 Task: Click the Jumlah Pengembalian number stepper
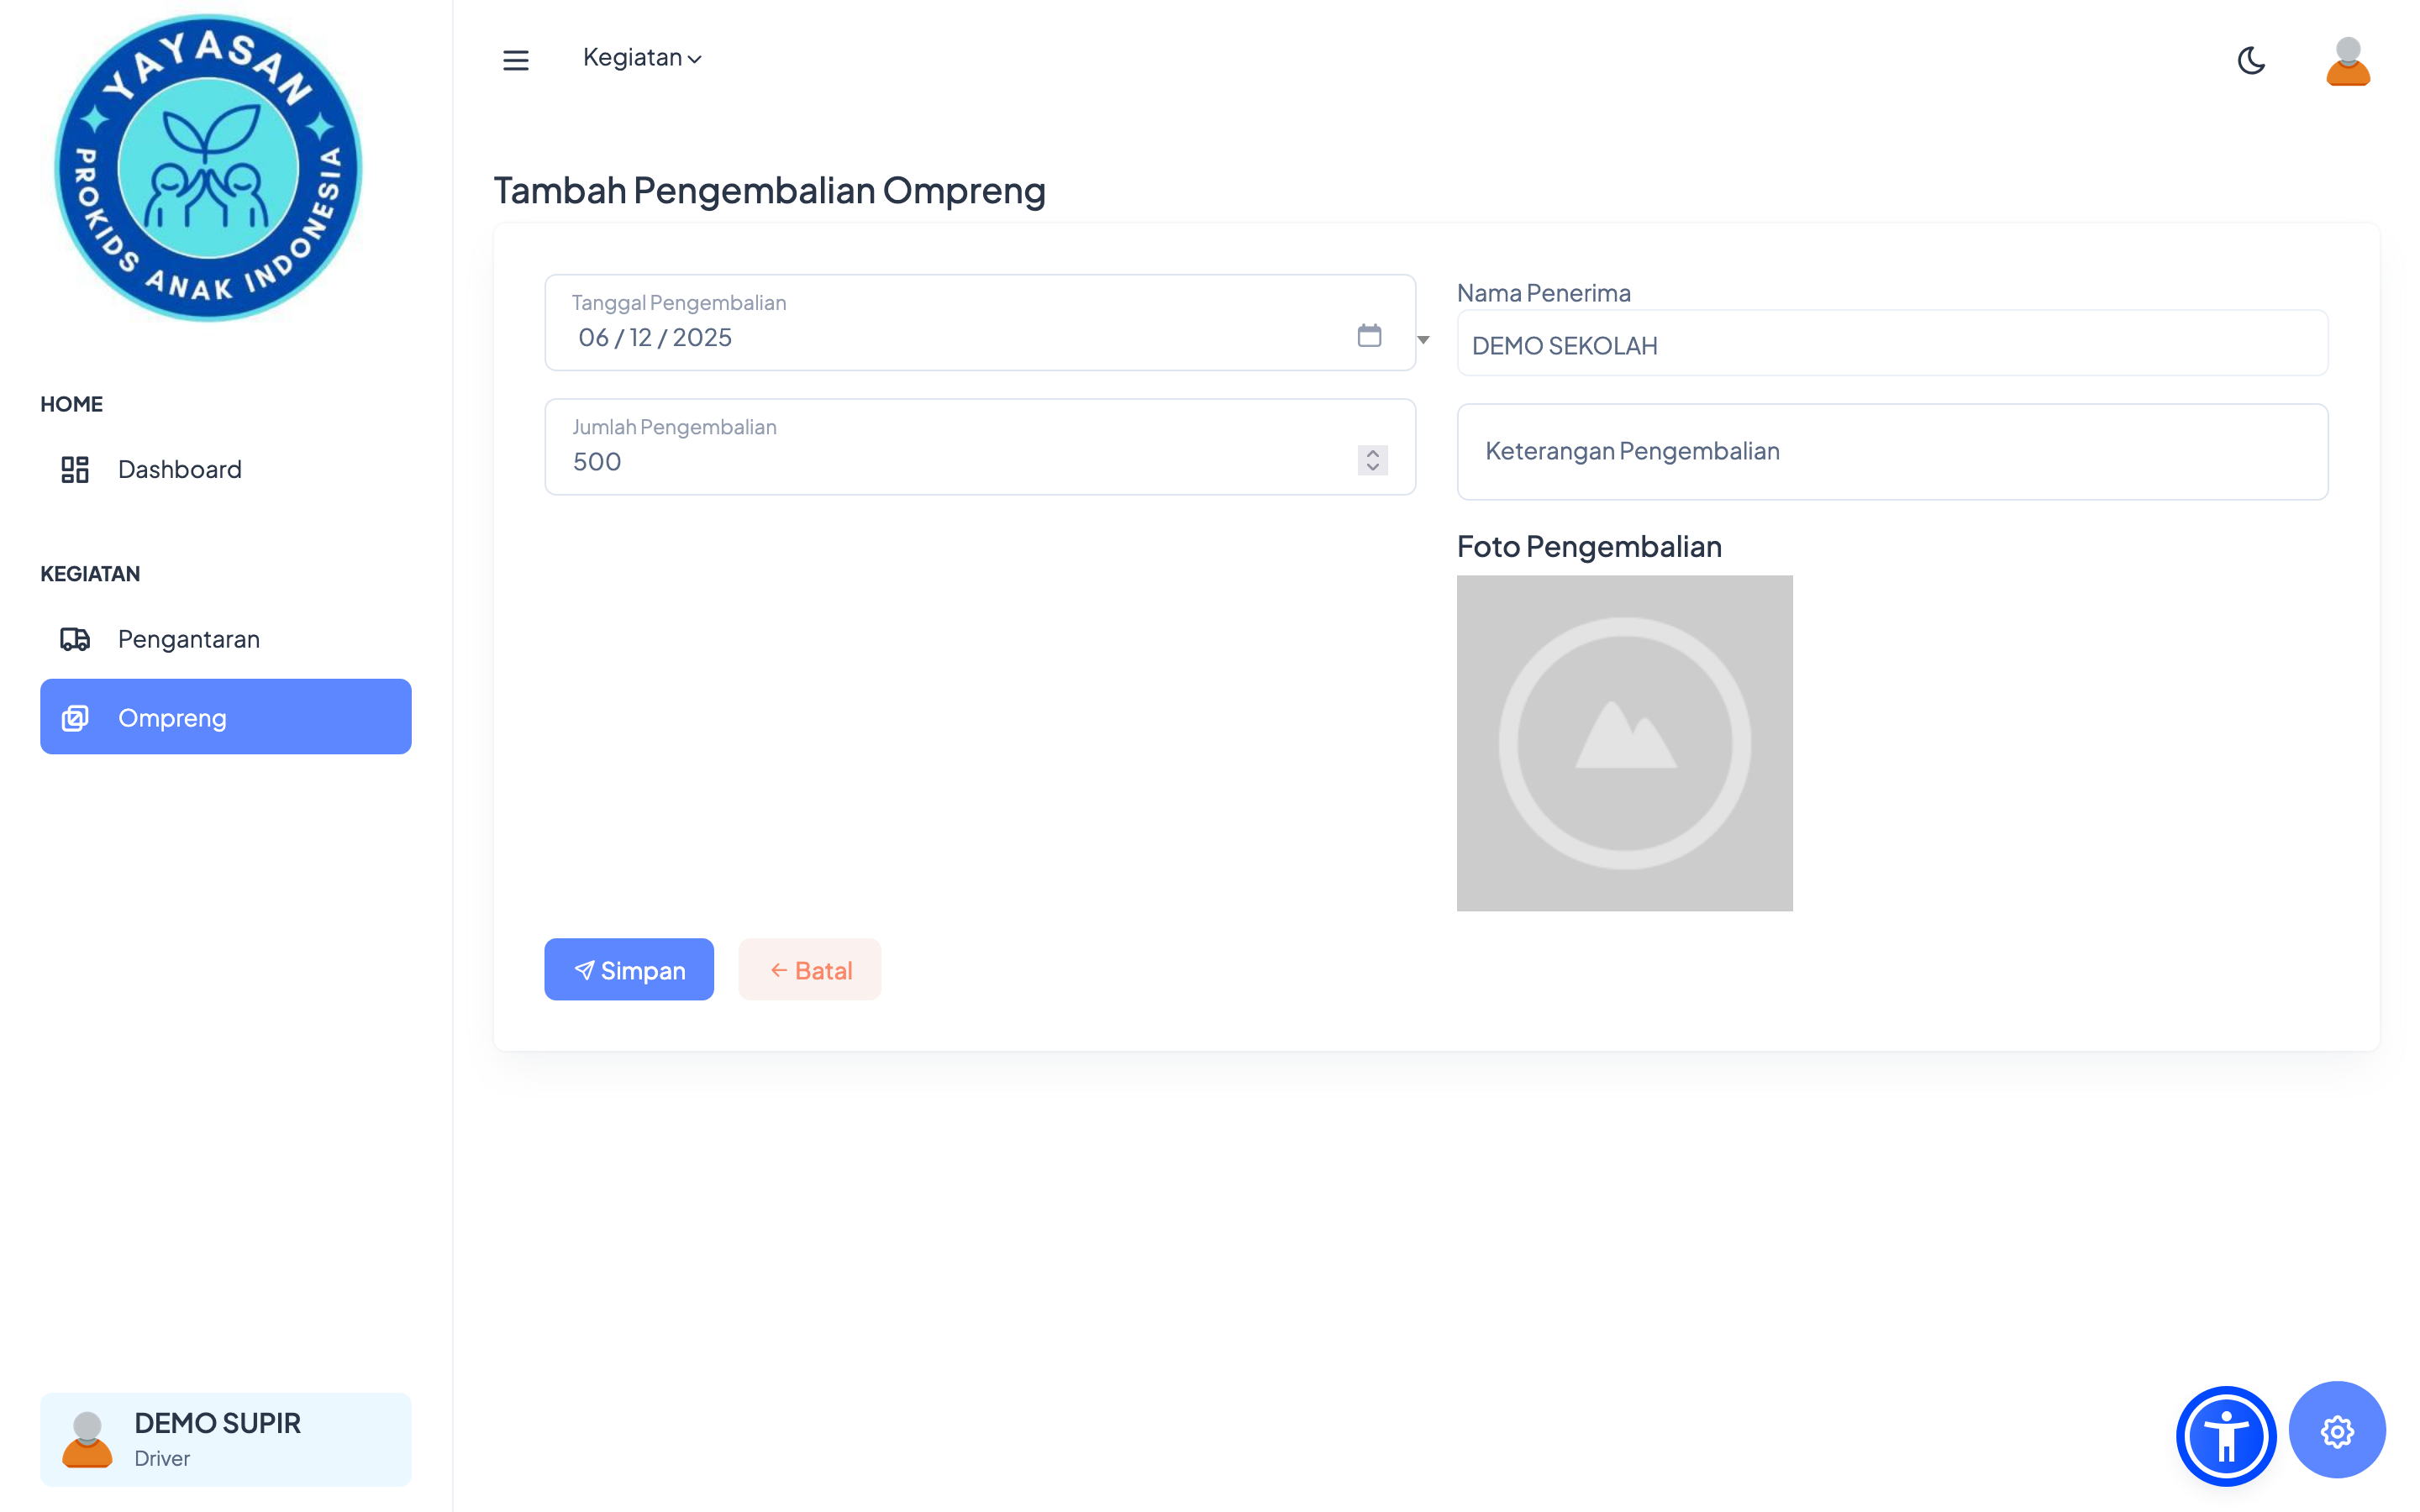(x=1372, y=460)
